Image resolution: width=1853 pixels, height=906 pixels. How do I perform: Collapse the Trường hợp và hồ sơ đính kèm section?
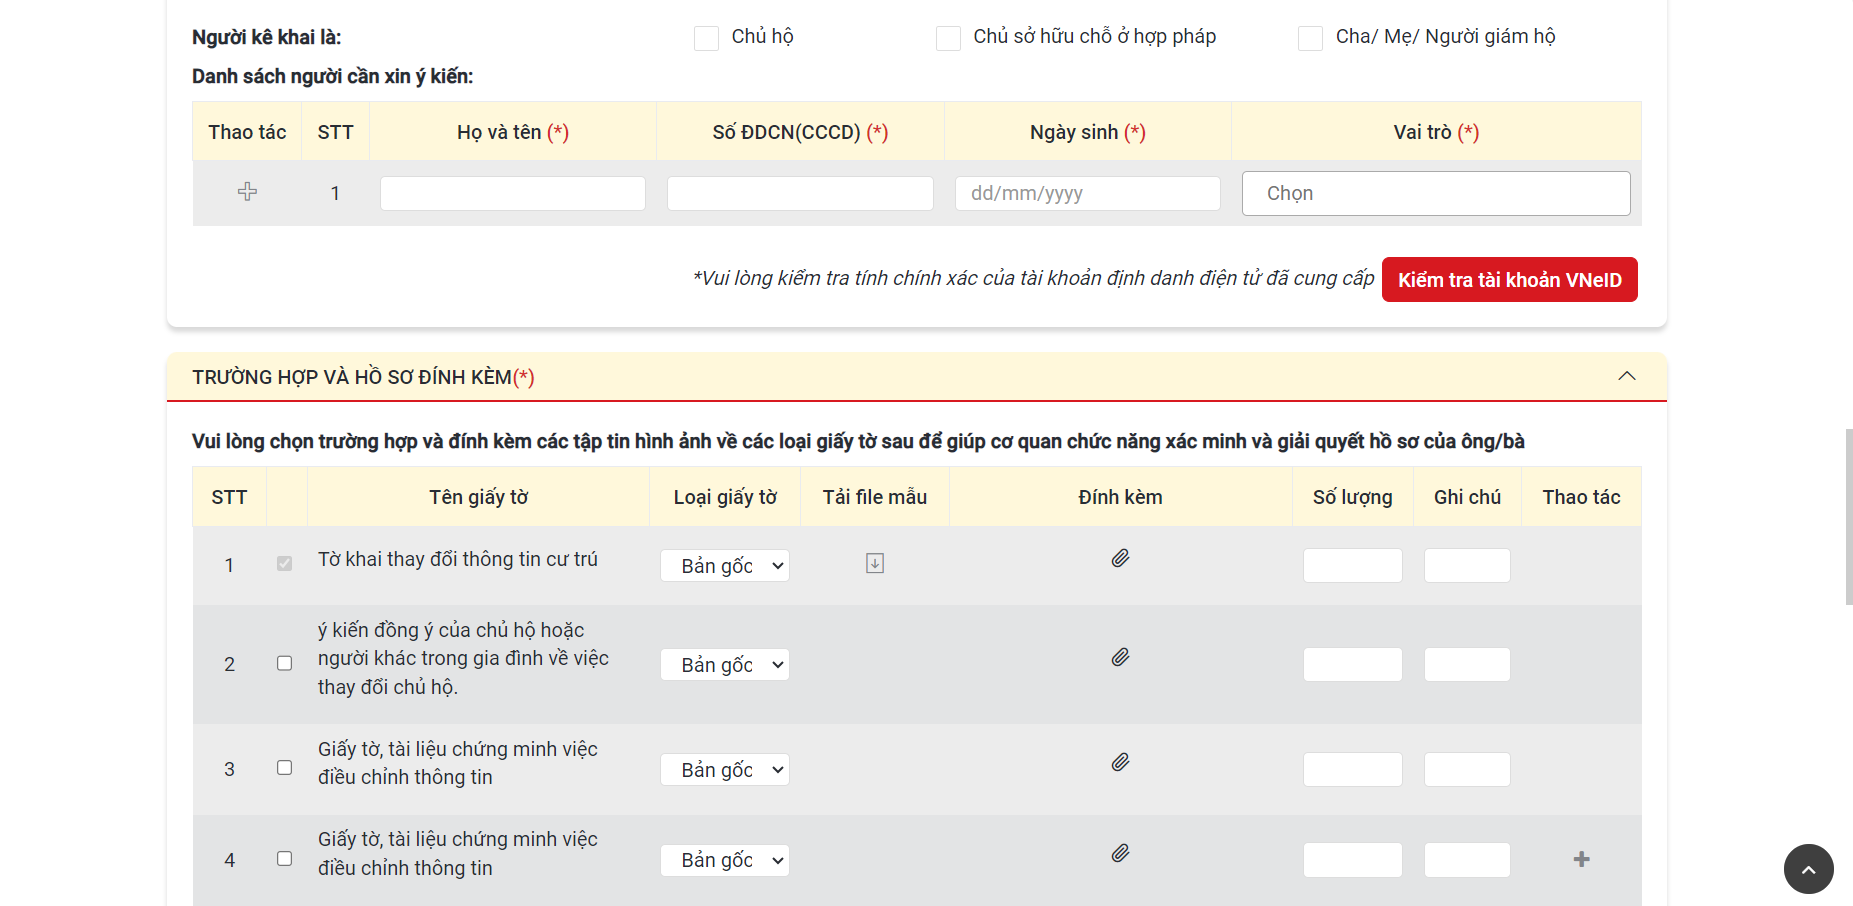pos(1626,377)
